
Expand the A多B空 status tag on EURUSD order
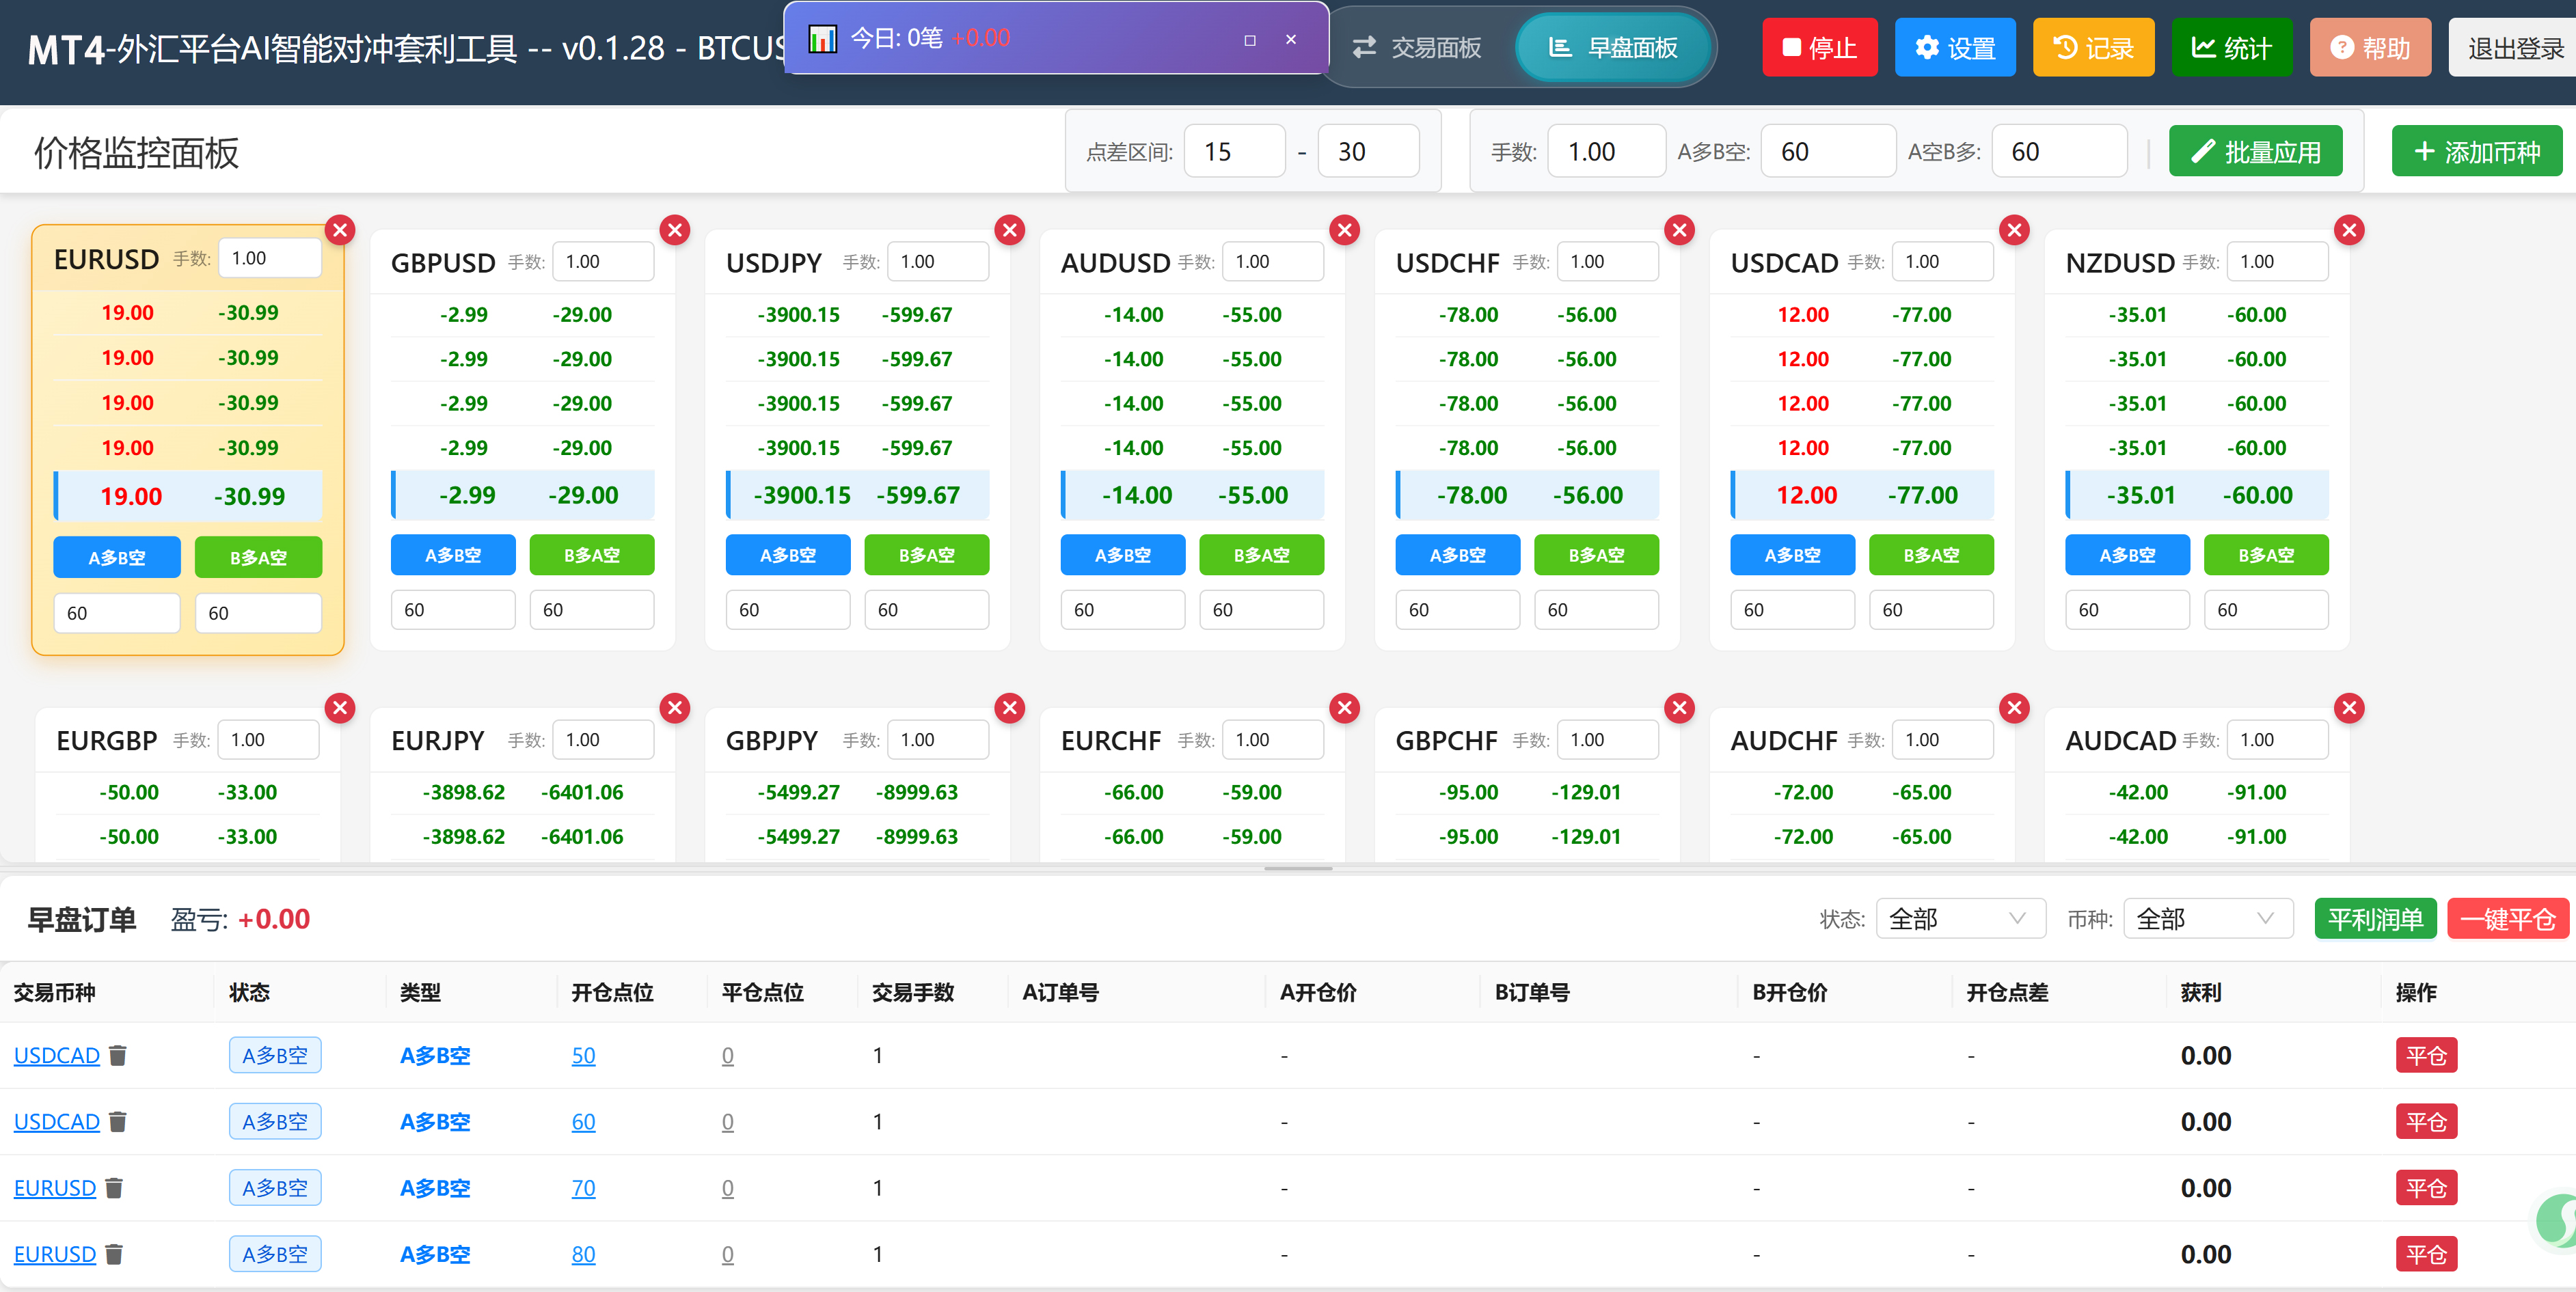click(x=275, y=1188)
